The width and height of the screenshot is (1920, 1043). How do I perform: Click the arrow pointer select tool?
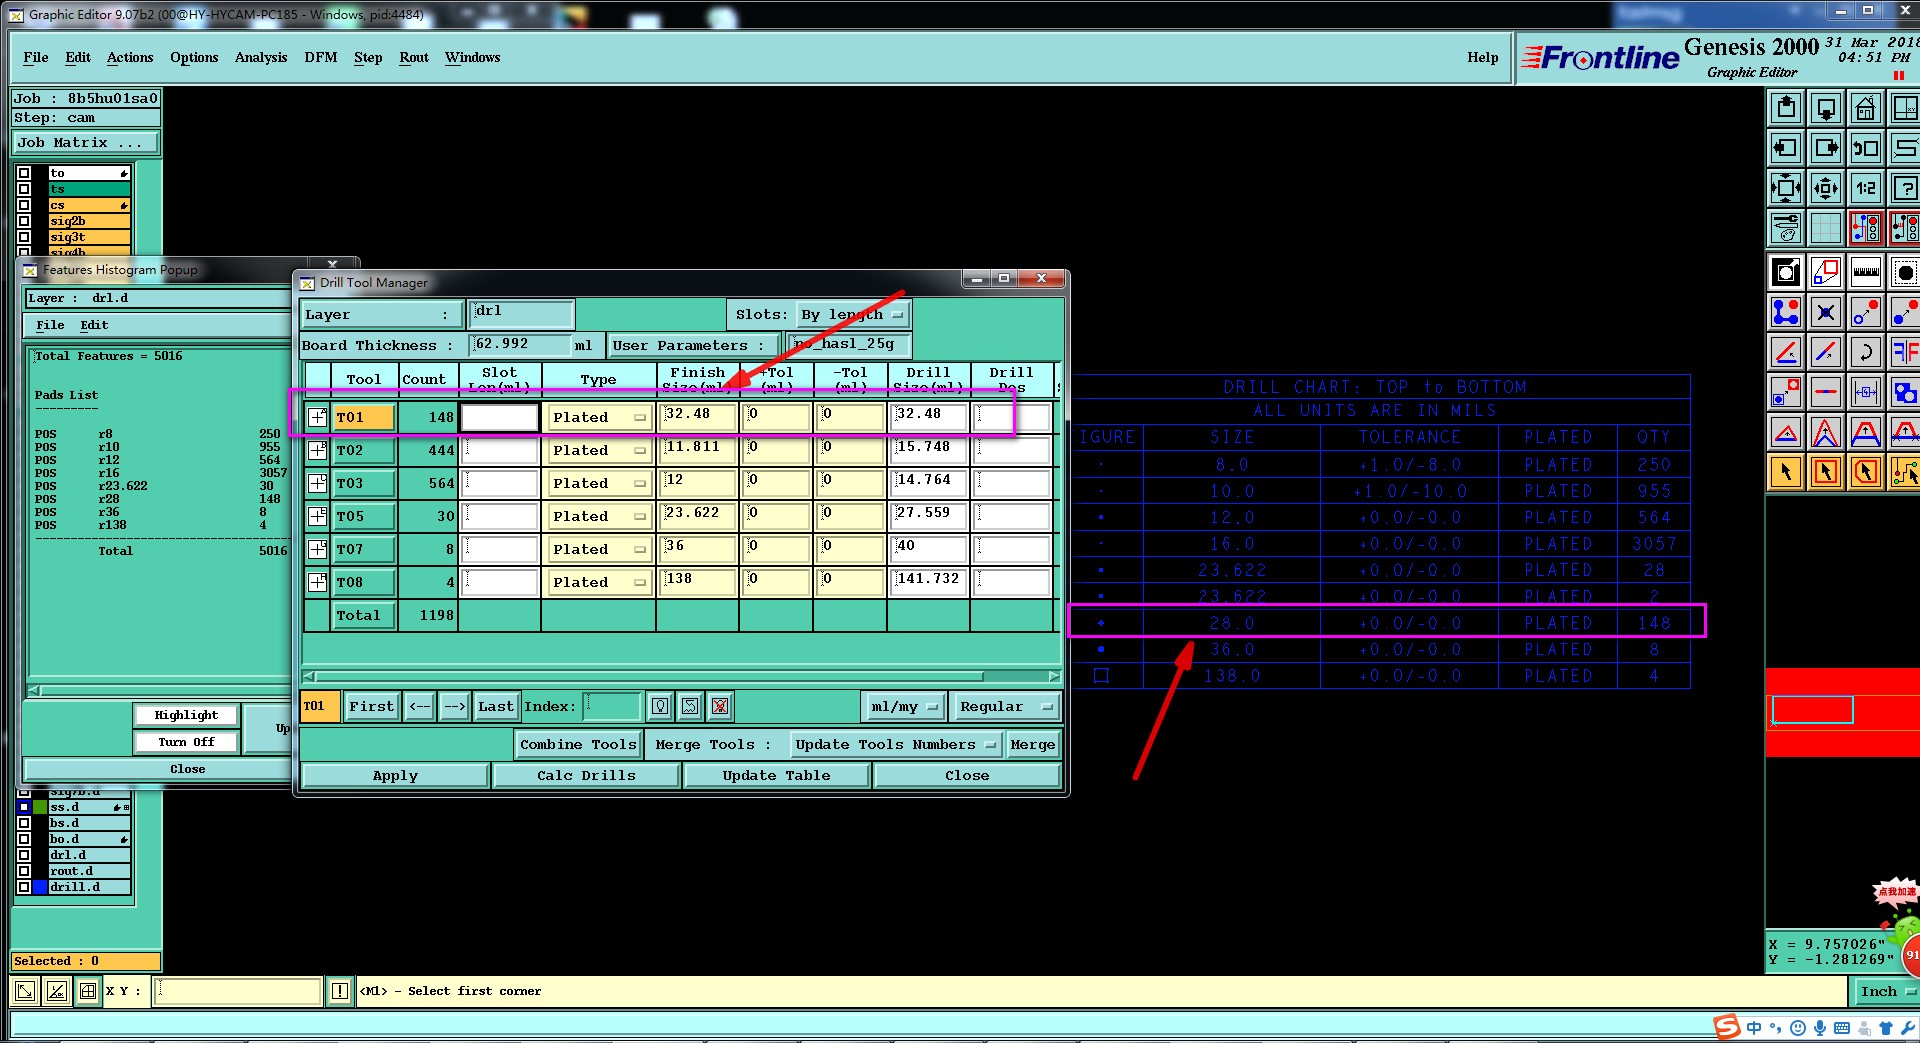click(x=1786, y=472)
